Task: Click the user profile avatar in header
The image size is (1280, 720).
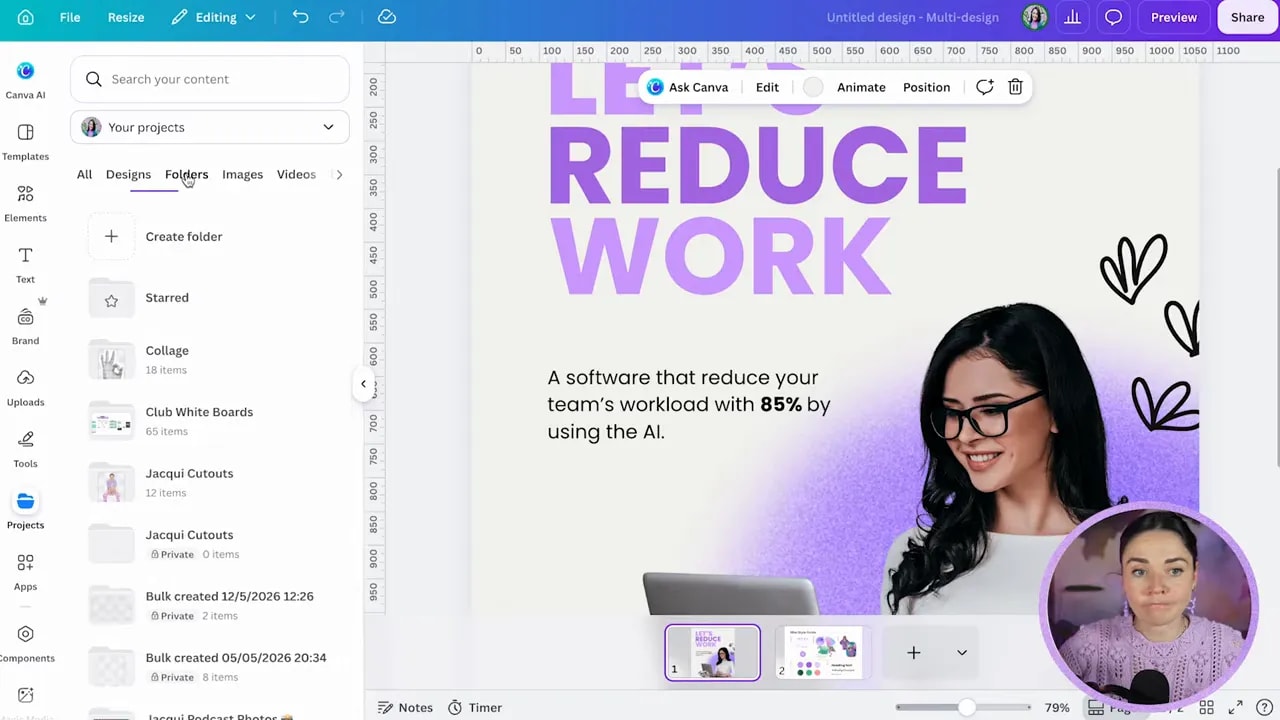Action: pyautogui.click(x=1035, y=17)
